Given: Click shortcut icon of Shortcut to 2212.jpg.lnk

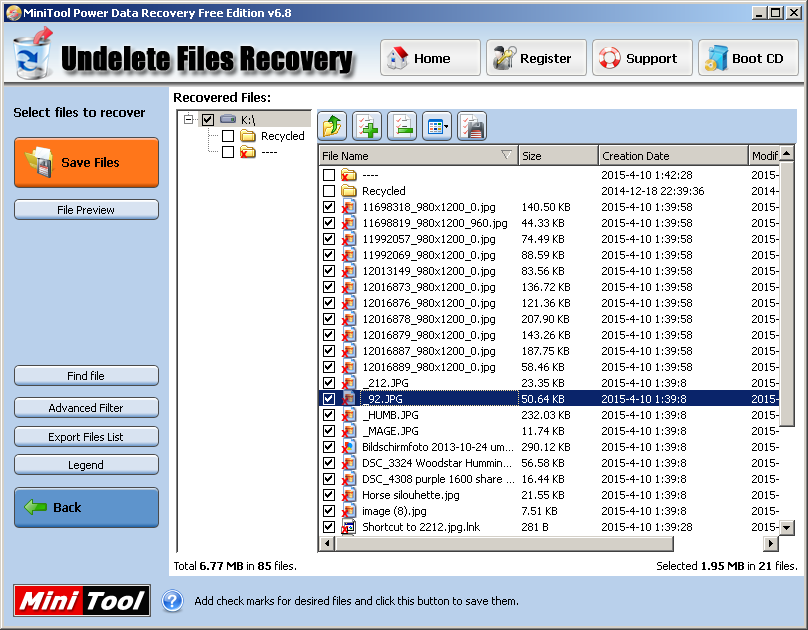Looking at the screenshot, I should (349, 527).
